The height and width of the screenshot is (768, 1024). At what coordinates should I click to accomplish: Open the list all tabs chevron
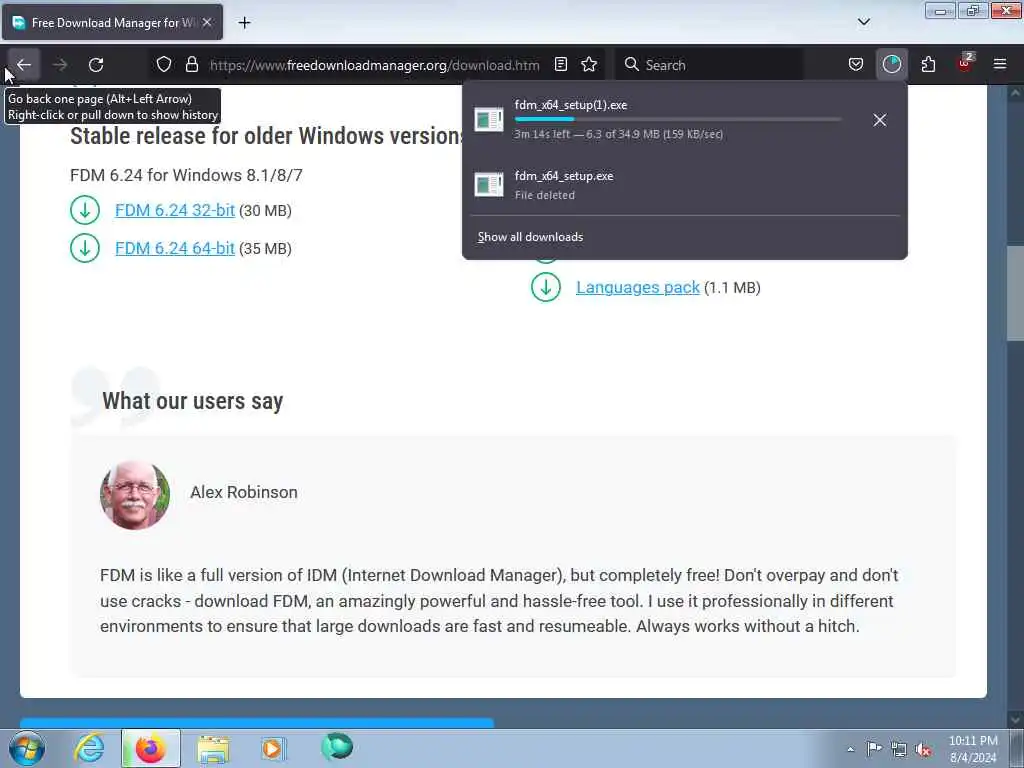(x=863, y=22)
